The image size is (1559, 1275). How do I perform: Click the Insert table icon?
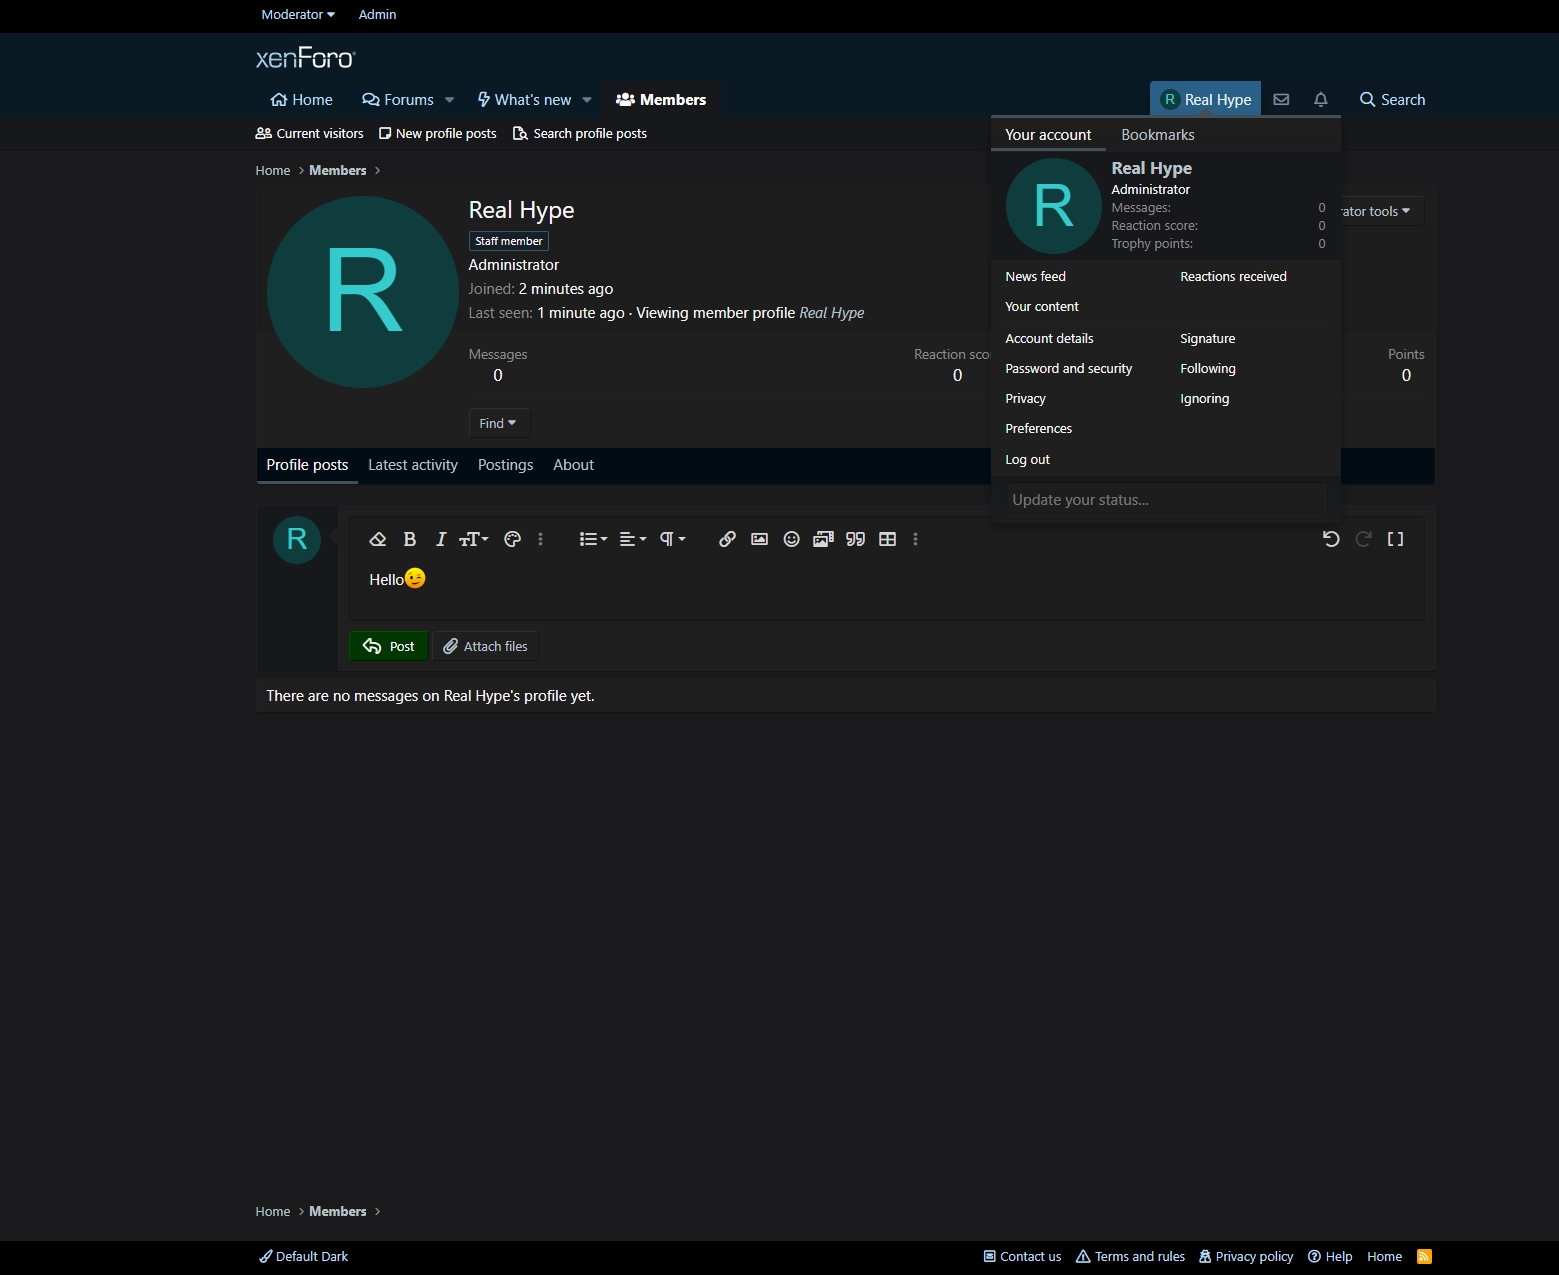click(x=887, y=539)
